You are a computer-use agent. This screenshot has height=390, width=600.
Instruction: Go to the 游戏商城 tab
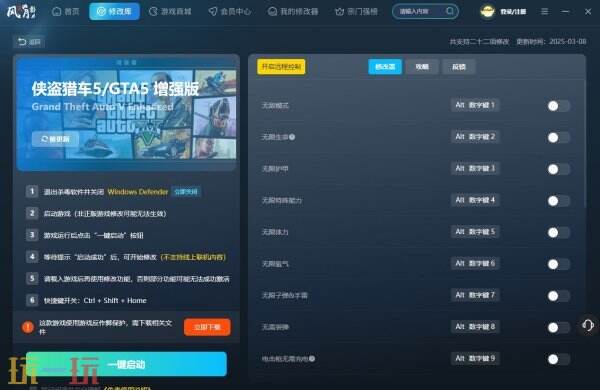[x=170, y=11]
